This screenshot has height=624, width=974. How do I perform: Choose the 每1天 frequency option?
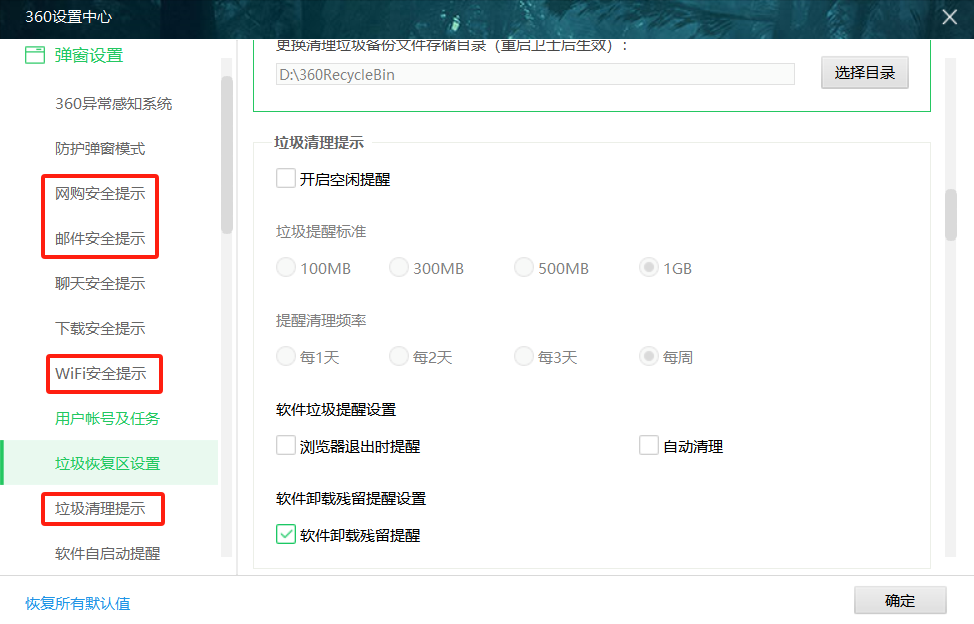[286, 357]
